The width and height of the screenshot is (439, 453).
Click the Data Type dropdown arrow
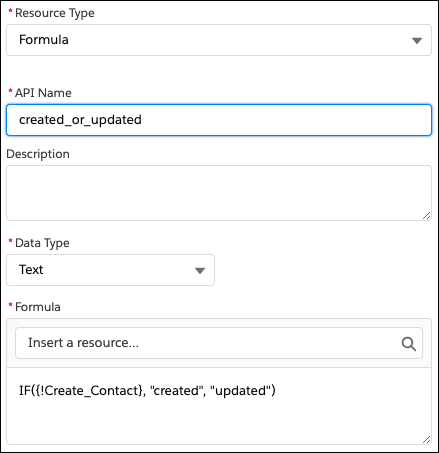pyautogui.click(x=200, y=271)
